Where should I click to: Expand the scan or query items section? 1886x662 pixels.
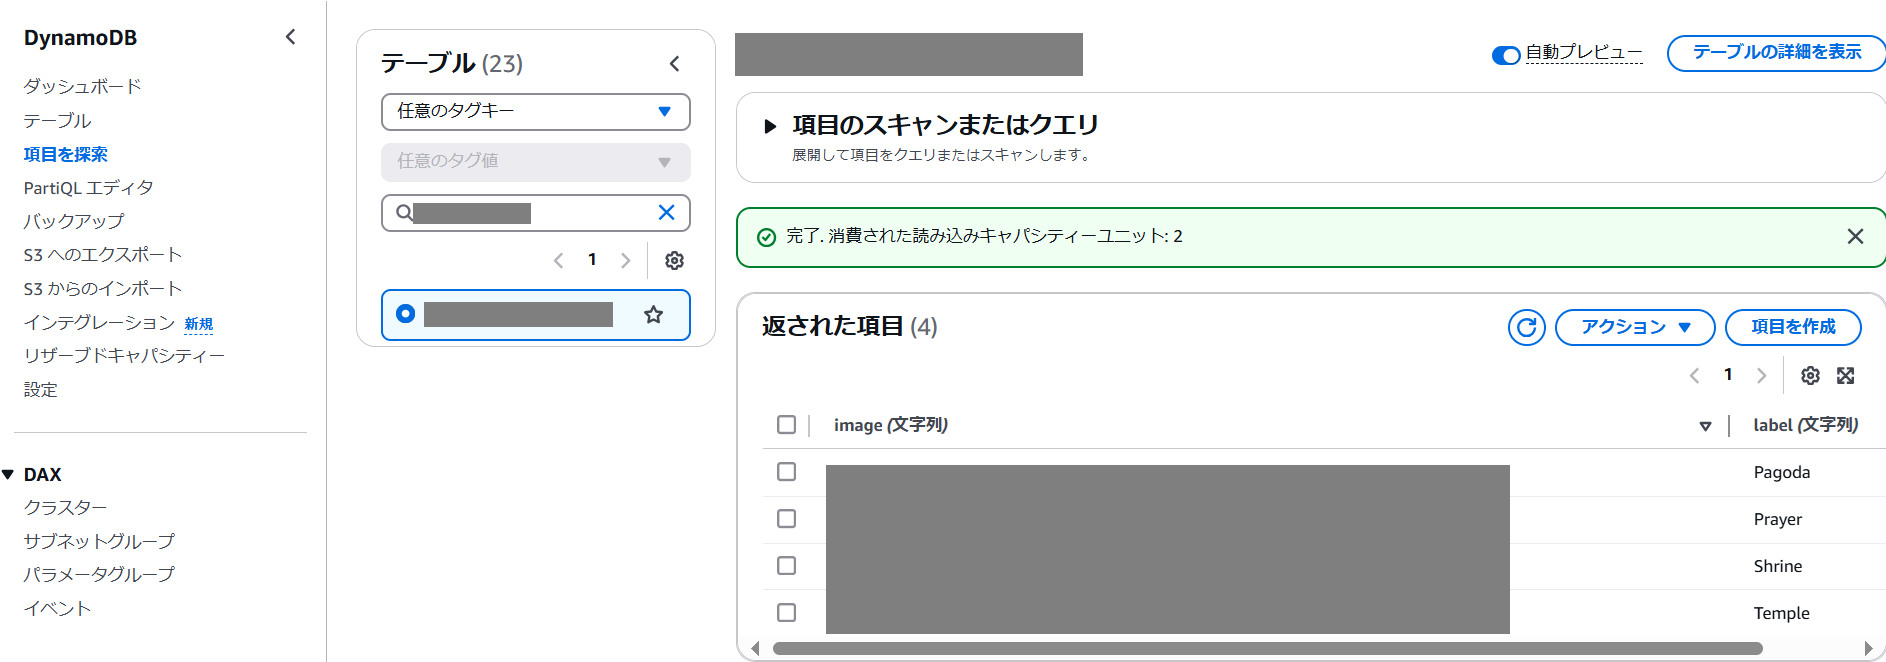pyautogui.click(x=770, y=126)
